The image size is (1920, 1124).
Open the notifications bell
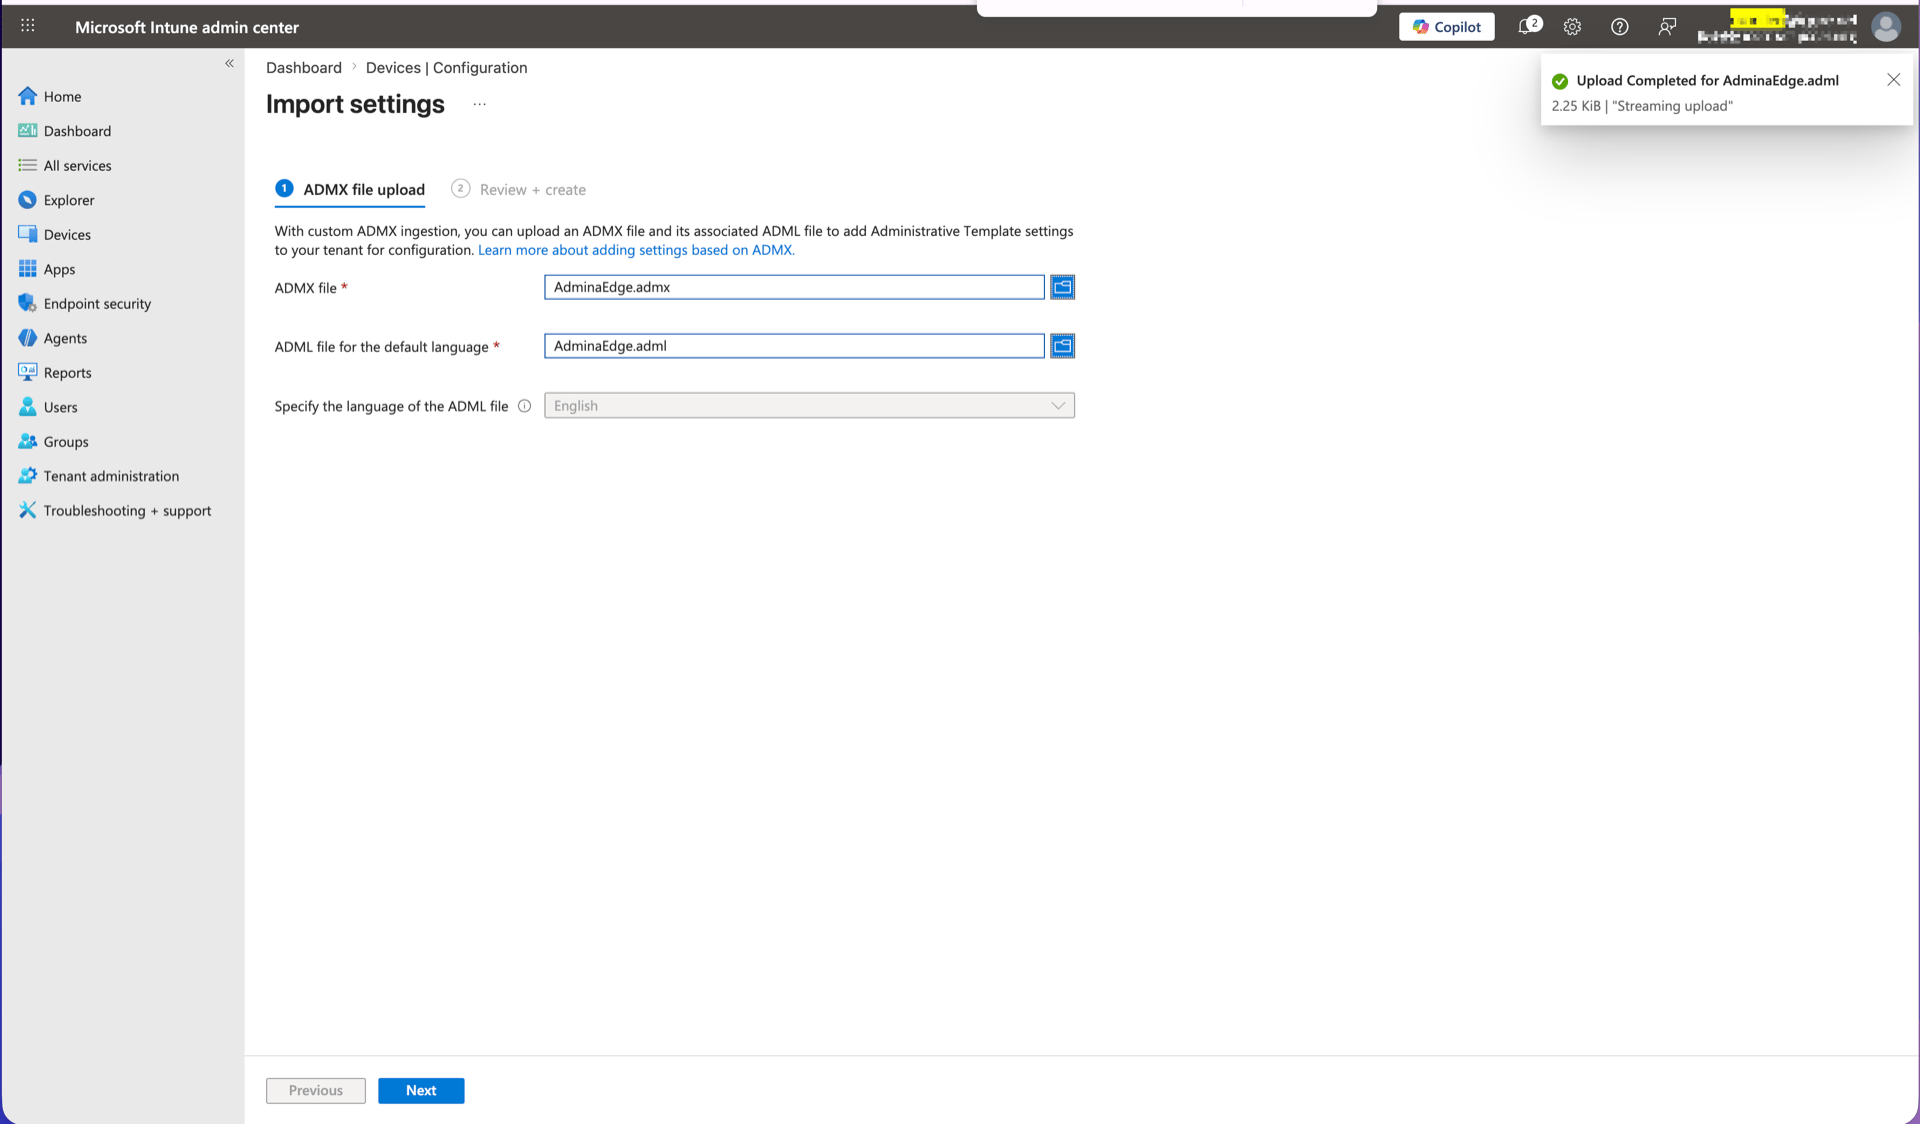pyautogui.click(x=1528, y=26)
